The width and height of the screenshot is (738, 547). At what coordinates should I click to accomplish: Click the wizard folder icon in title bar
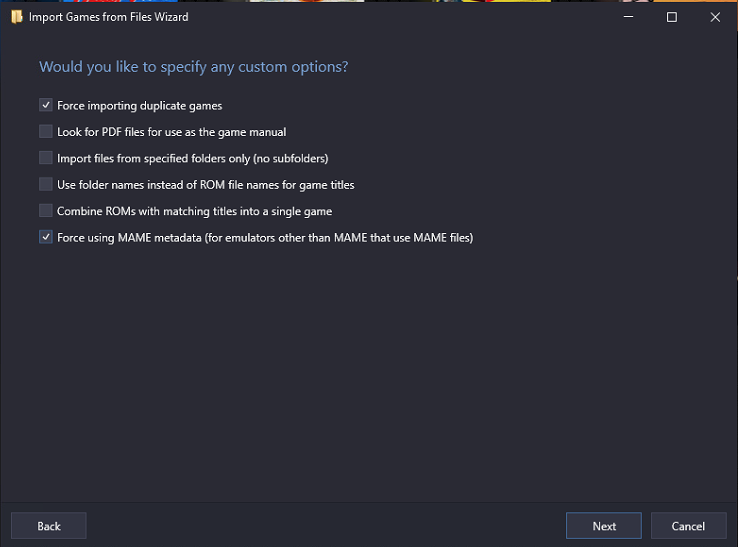tap(17, 17)
